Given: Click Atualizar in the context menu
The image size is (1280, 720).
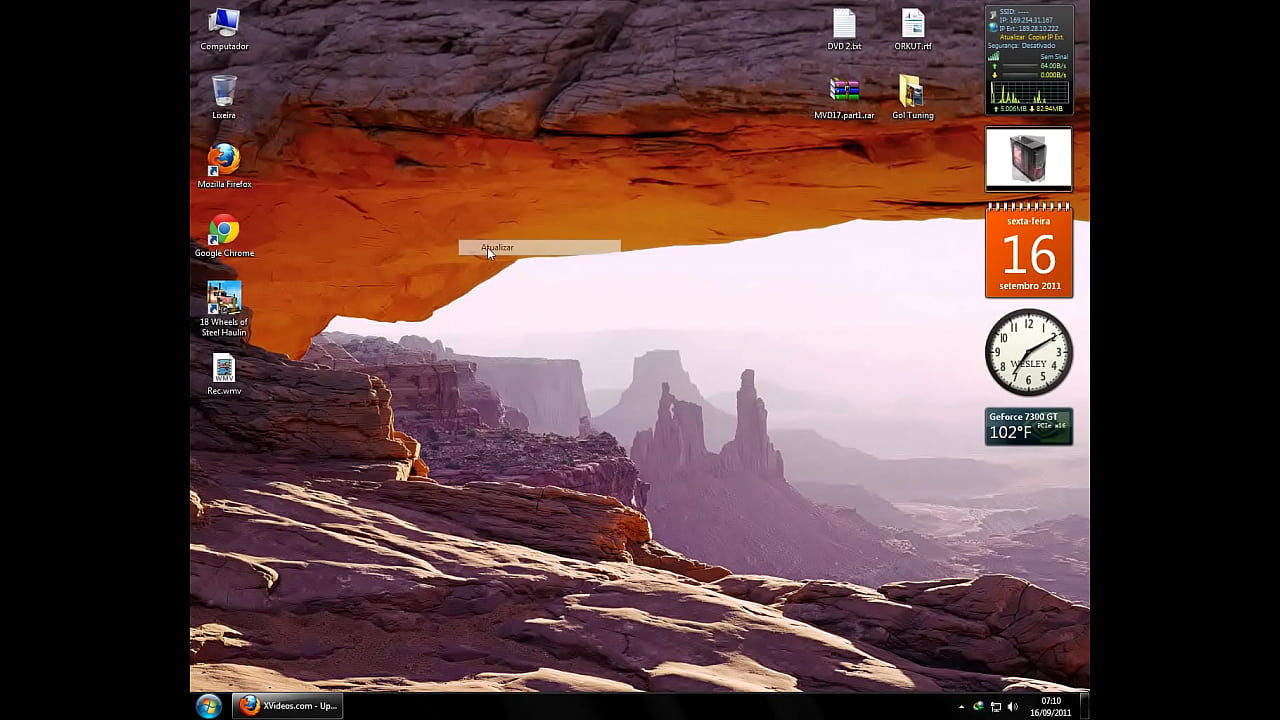Looking at the screenshot, I should (498, 247).
